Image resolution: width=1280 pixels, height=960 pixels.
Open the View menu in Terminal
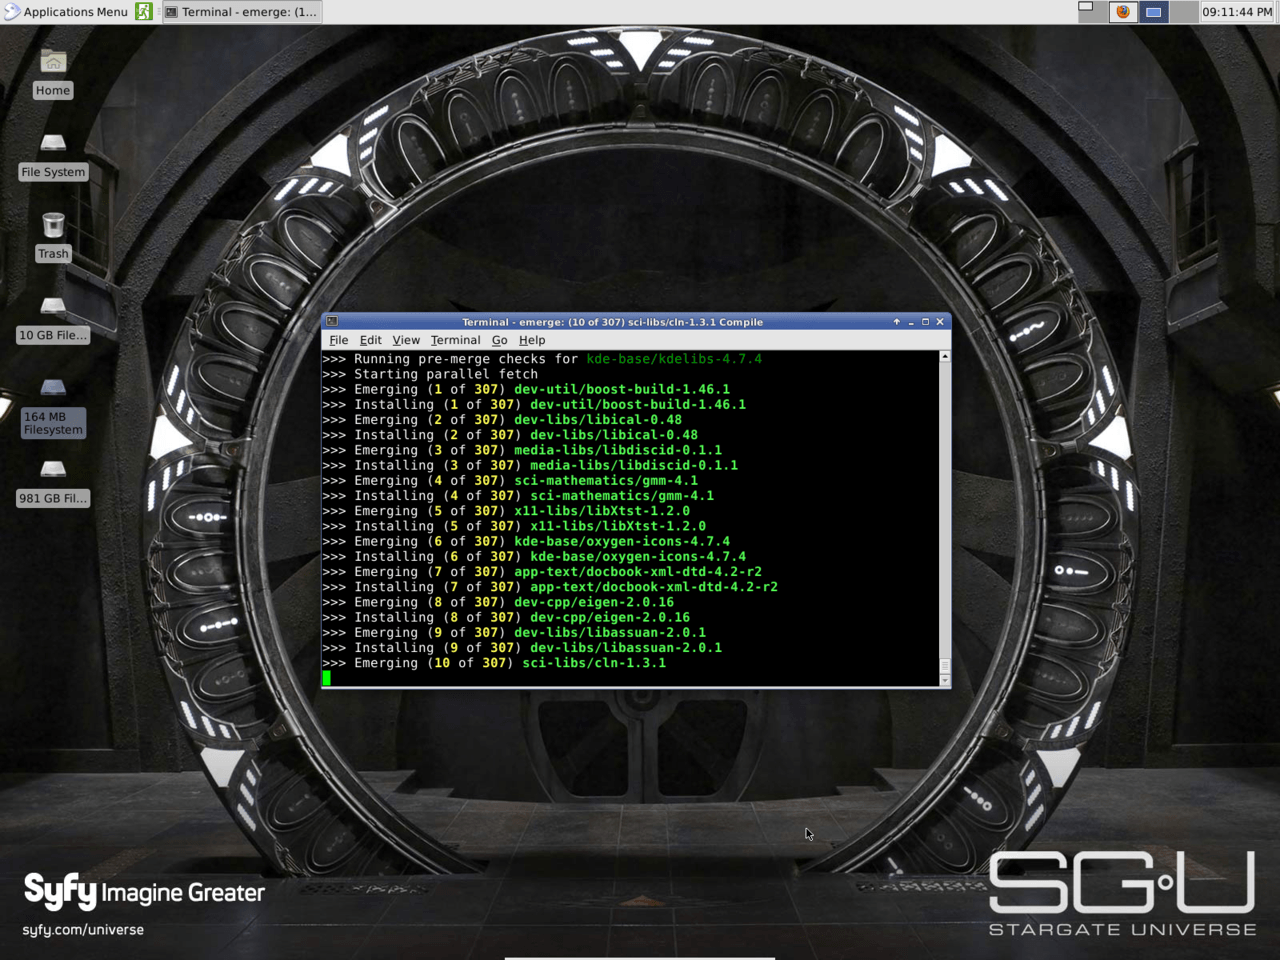pos(406,340)
